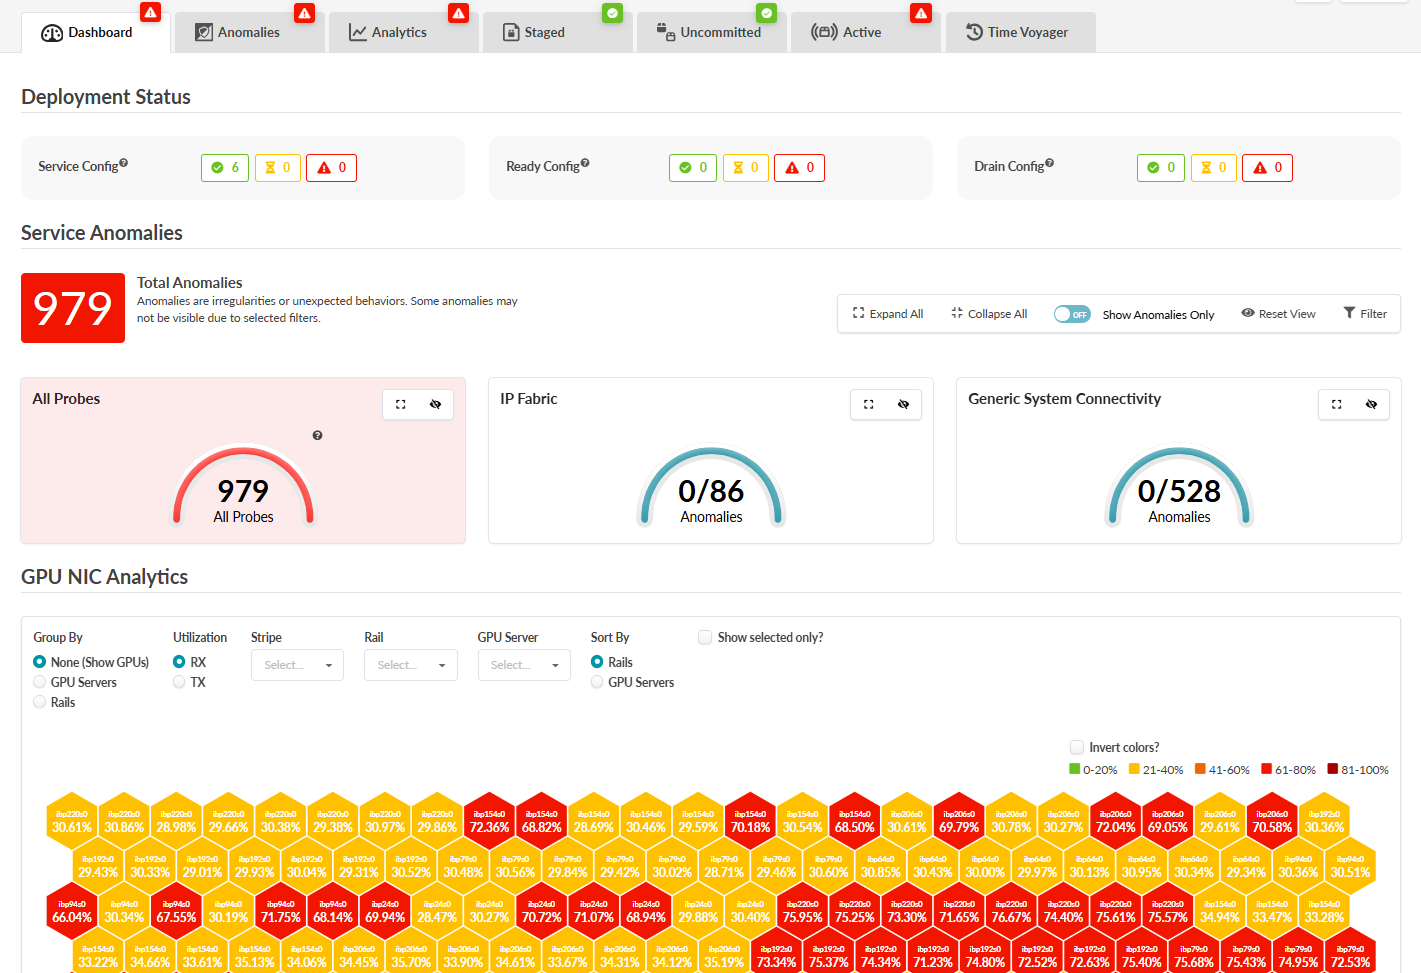Check Show selected only

tap(705, 637)
